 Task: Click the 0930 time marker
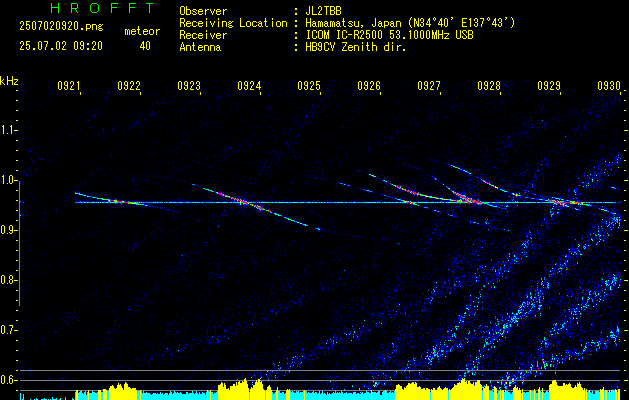609,86
